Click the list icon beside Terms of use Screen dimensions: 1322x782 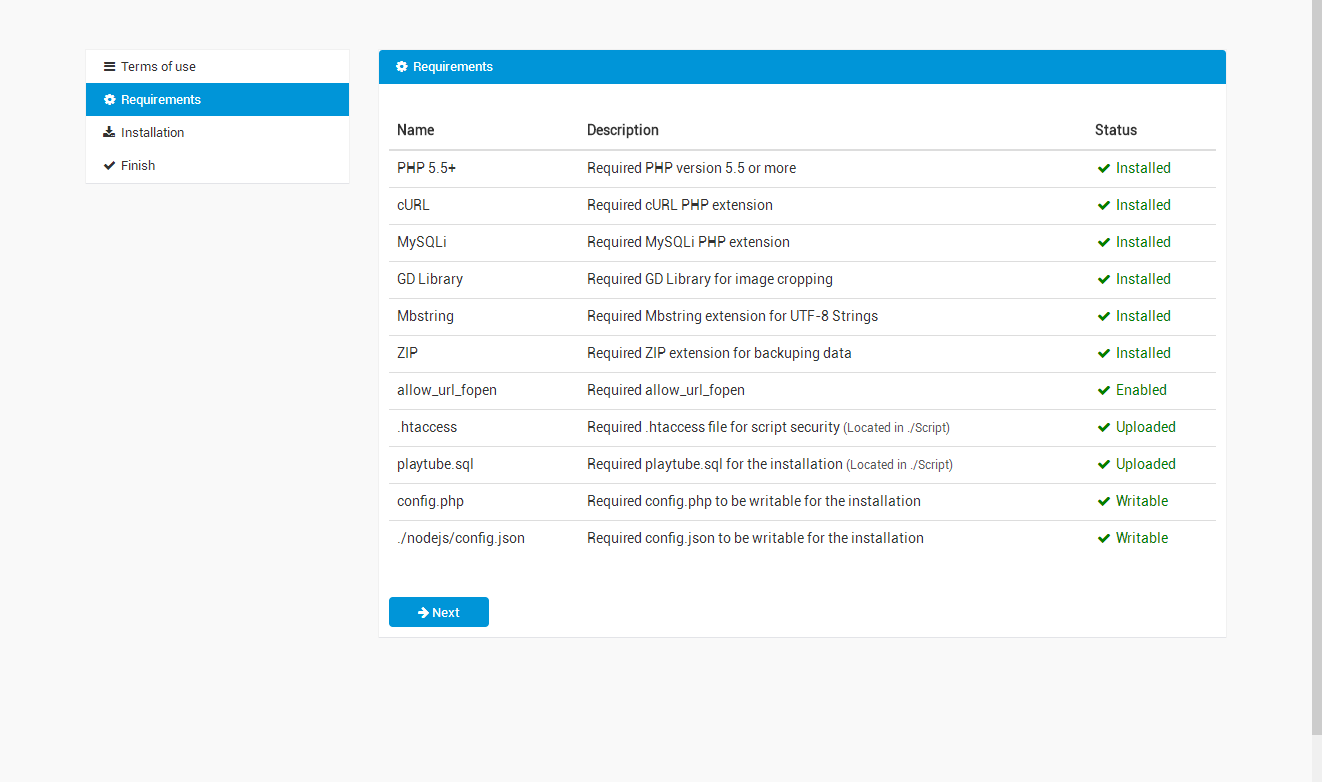click(110, 67)
